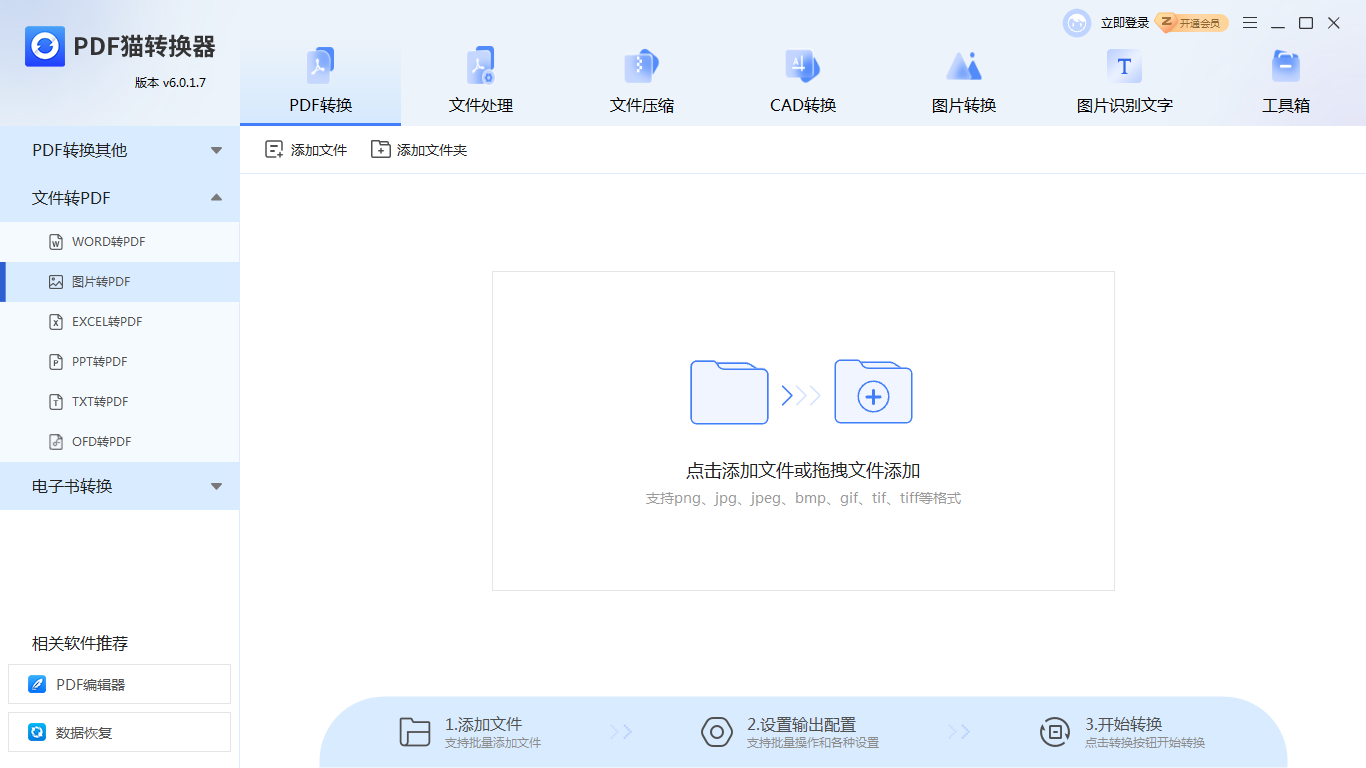Screen dimensions: 1366x768
Task: Expand the 电子书转换 section arrow
Action: click(216, 487)
